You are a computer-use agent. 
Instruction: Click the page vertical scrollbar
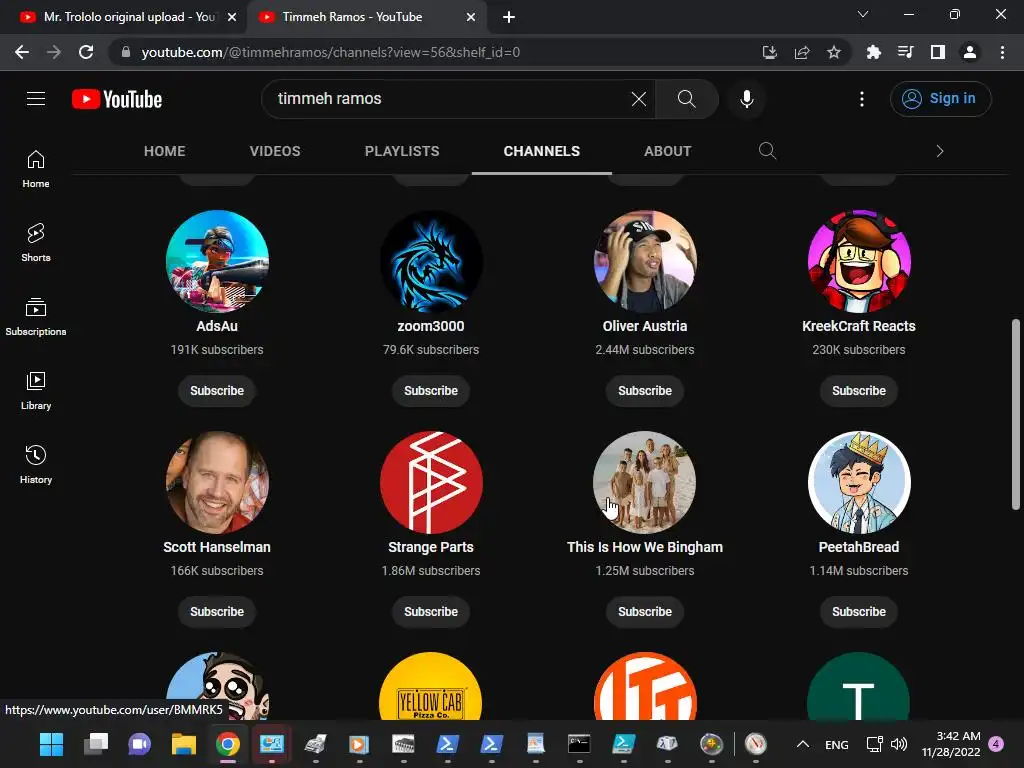point(1016,414)
